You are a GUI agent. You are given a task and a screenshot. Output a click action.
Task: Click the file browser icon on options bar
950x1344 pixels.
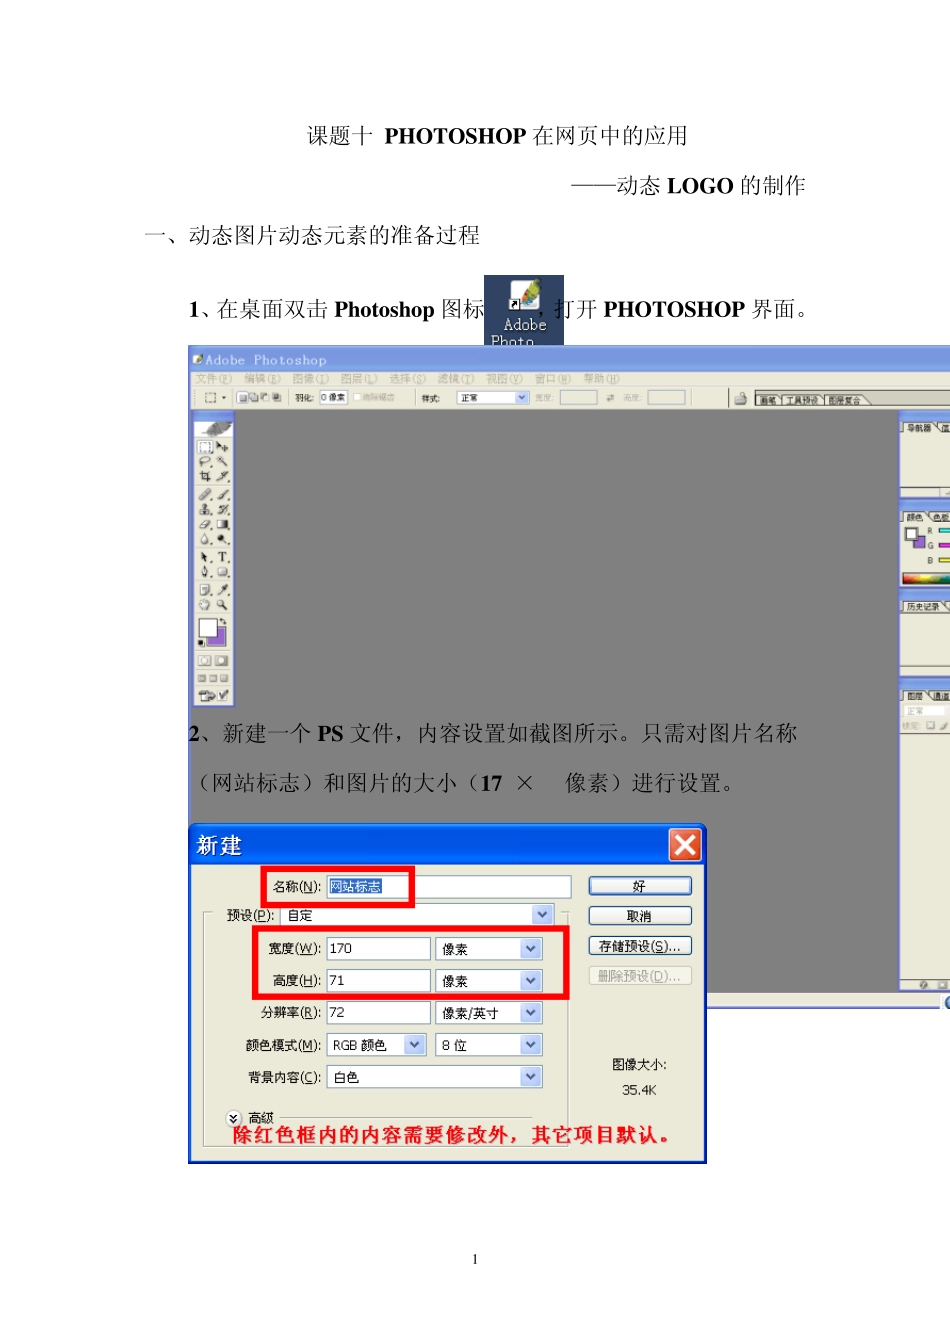click(x=740, y=397)
